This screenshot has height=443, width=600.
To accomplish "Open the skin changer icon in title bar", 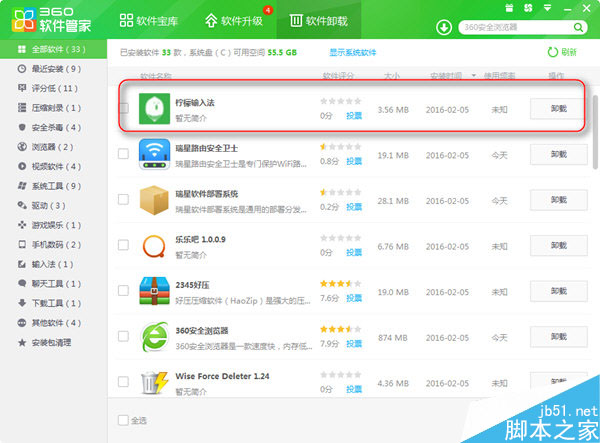I will pyautogui.click(x=528, y=8).
